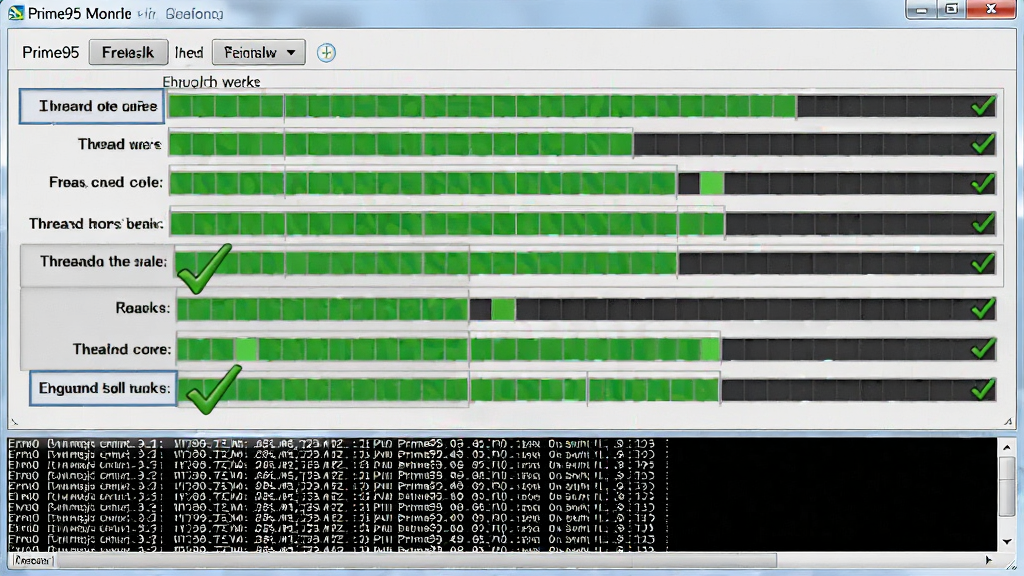
Task: Select the 'Ihreard ote oorее' row label
Action: (91, 106)
